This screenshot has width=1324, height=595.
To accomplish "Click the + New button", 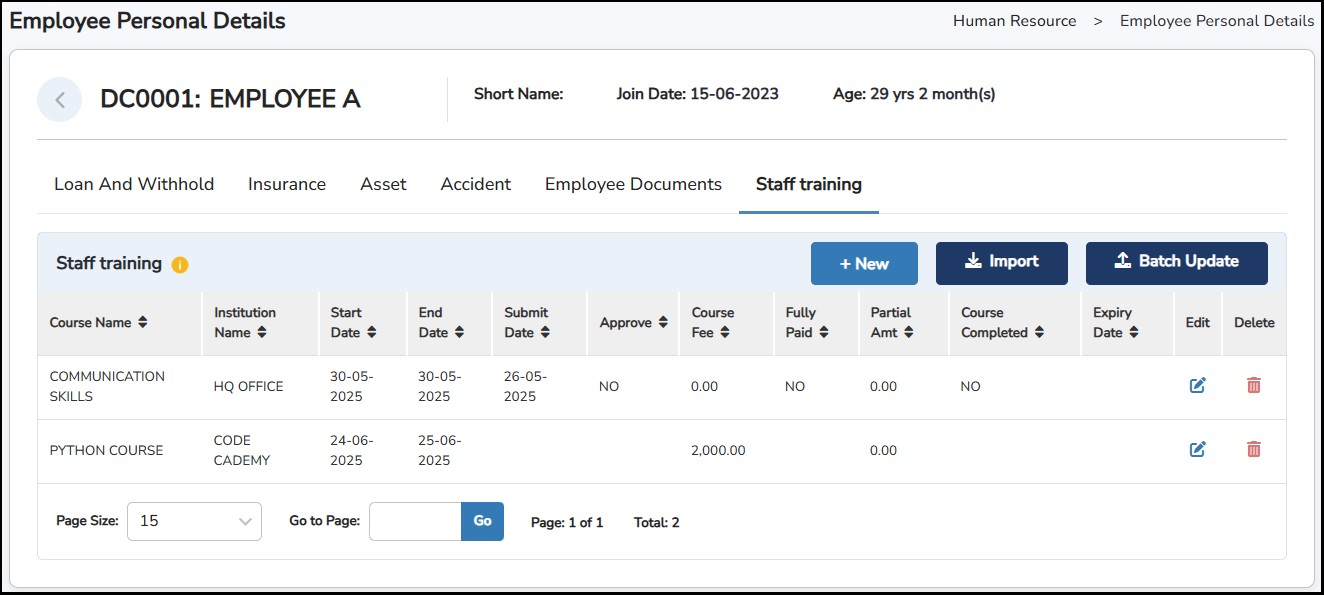I will (x=864, y=264).
